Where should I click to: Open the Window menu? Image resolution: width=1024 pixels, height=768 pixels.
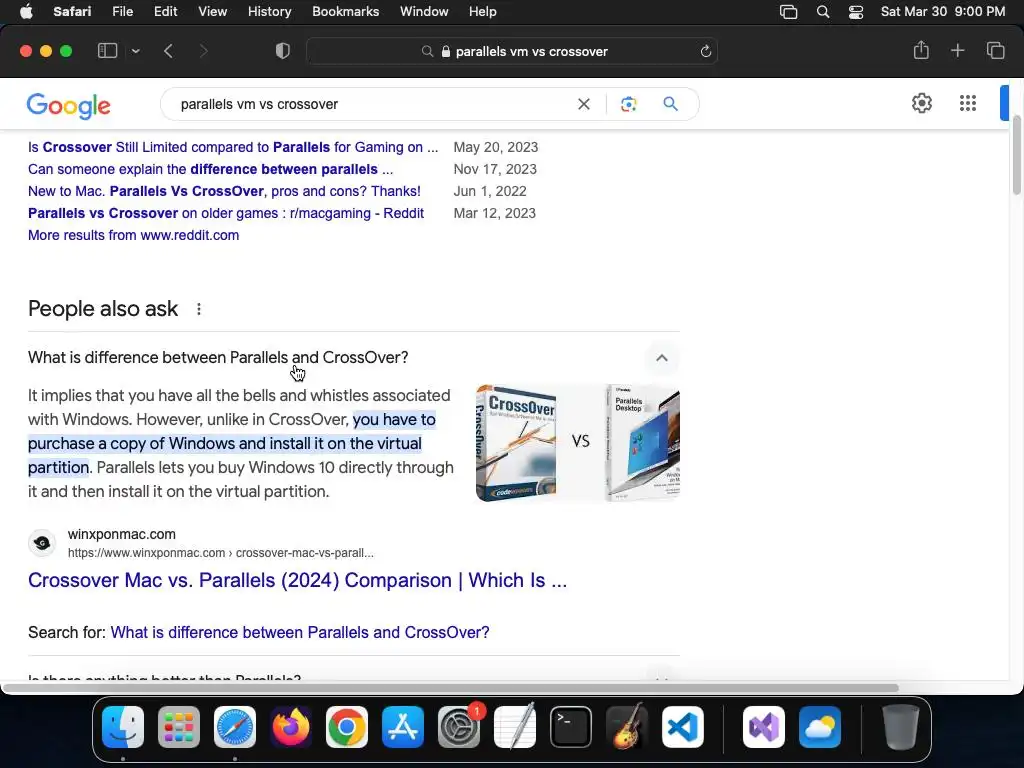(424, 12)
